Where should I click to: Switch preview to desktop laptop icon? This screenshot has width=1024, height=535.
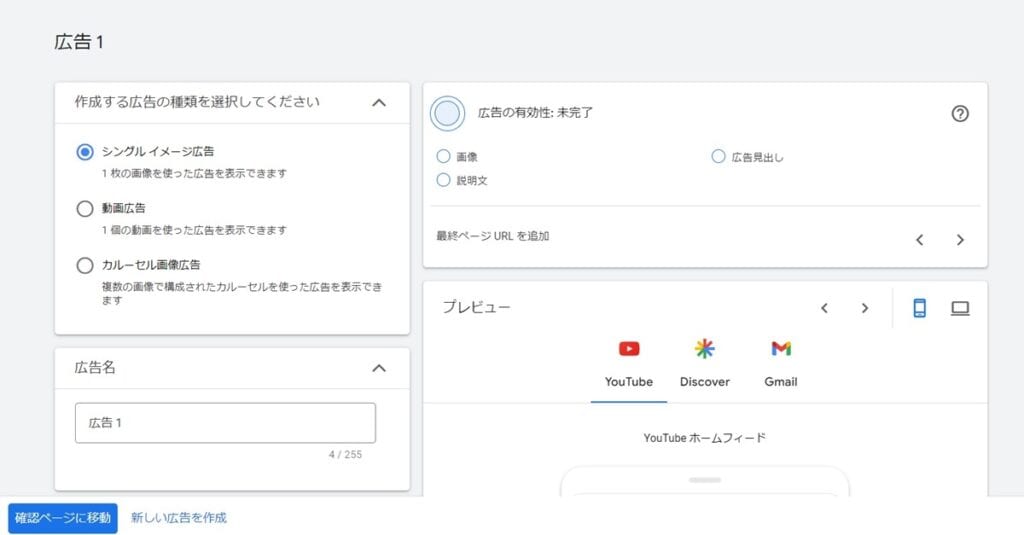[x=959, y=308]
